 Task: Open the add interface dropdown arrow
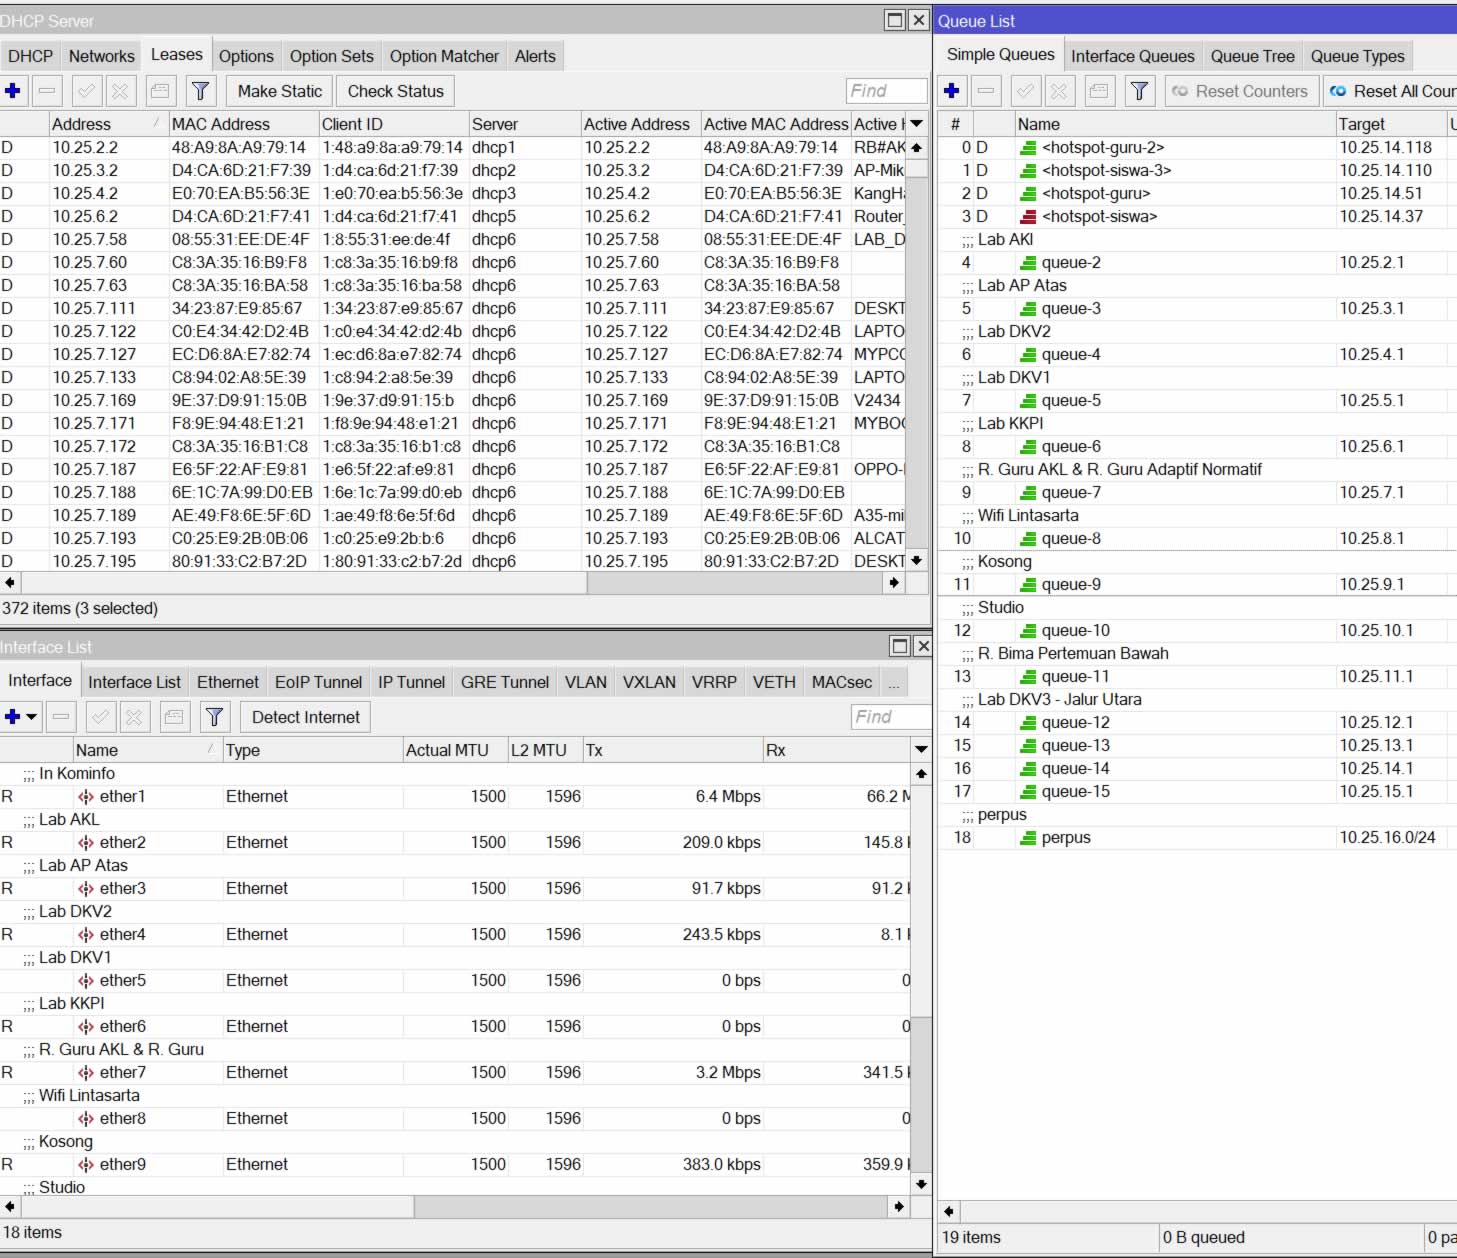click(32, 717)
